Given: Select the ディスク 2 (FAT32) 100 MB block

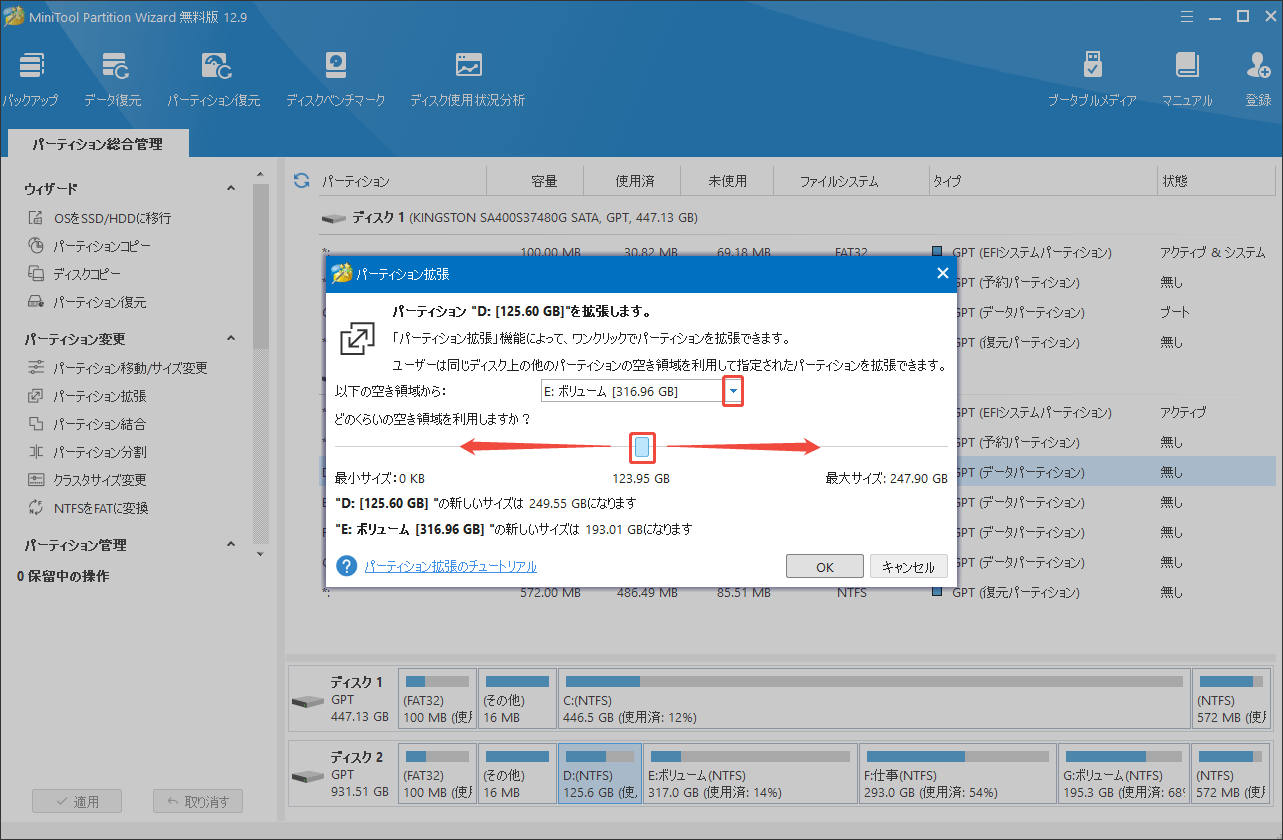Looking at the screenshot, I should [x=437, y=774].
